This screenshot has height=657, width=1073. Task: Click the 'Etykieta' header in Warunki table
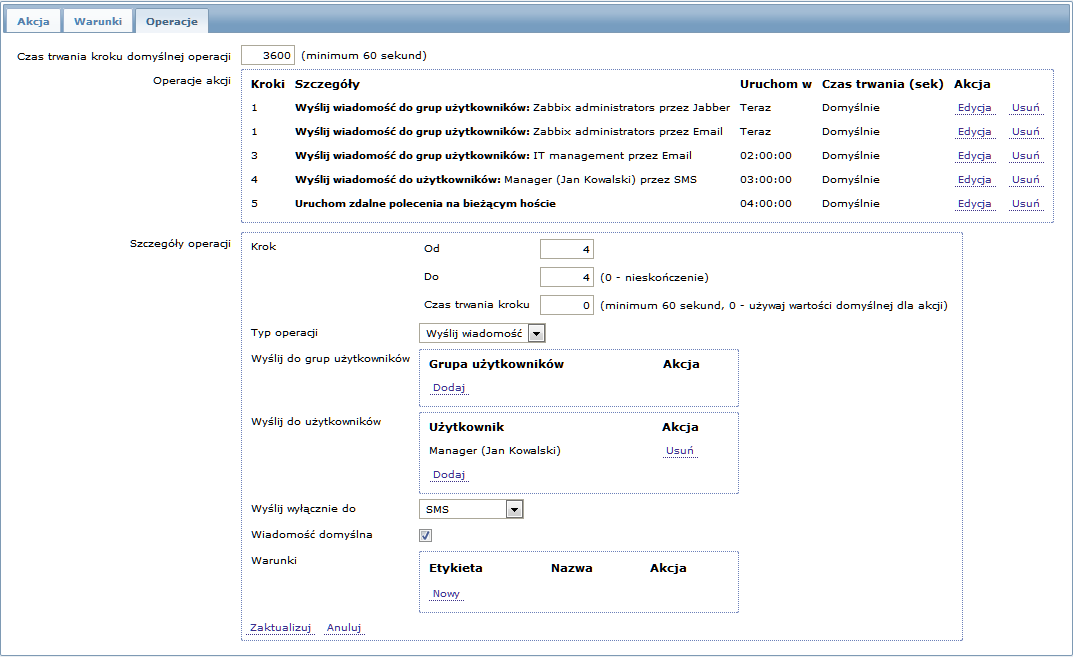pyautogui.click(x=456, y=568)
